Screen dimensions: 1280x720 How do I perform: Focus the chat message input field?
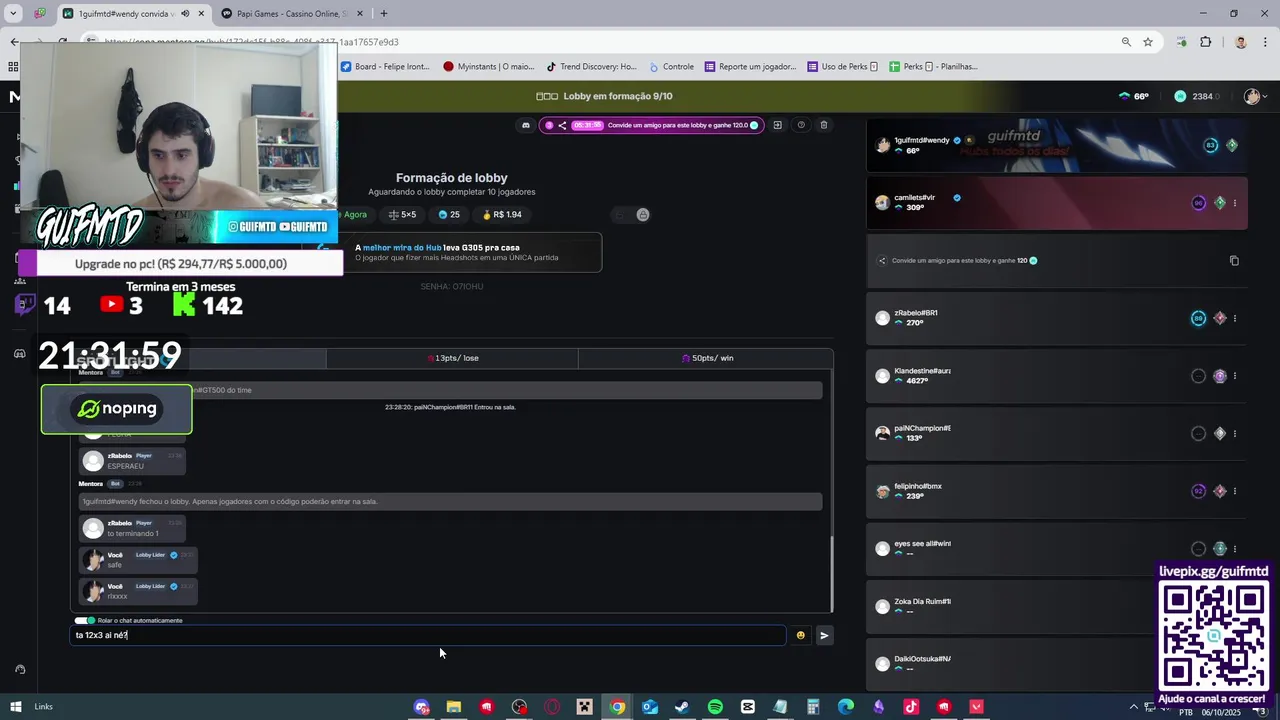pos(428,635)
